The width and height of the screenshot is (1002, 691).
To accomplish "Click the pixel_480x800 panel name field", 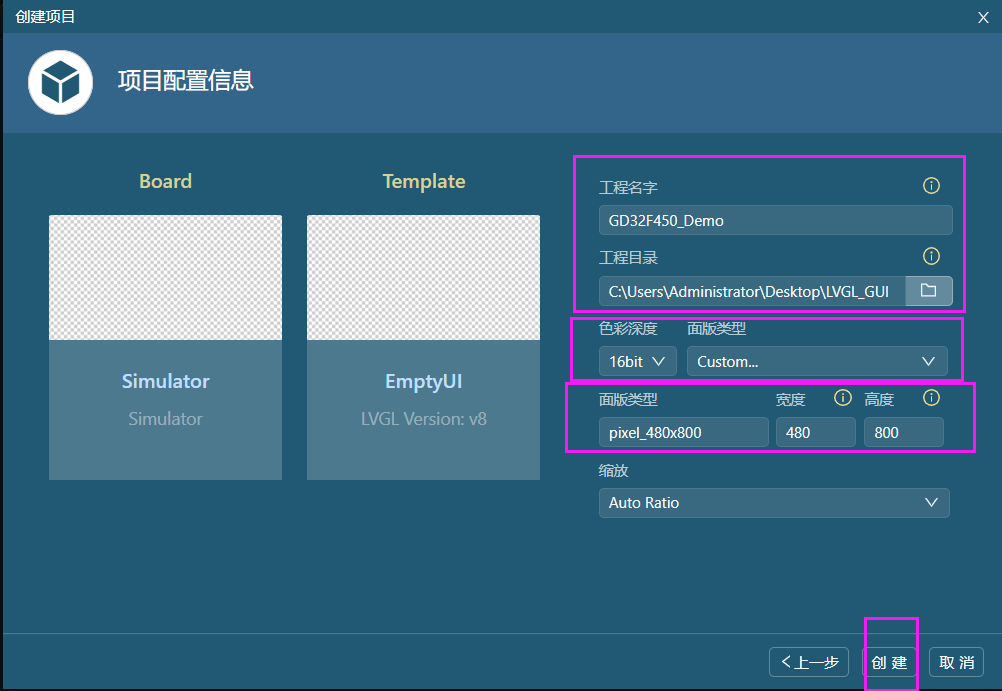I will [684, 432].
